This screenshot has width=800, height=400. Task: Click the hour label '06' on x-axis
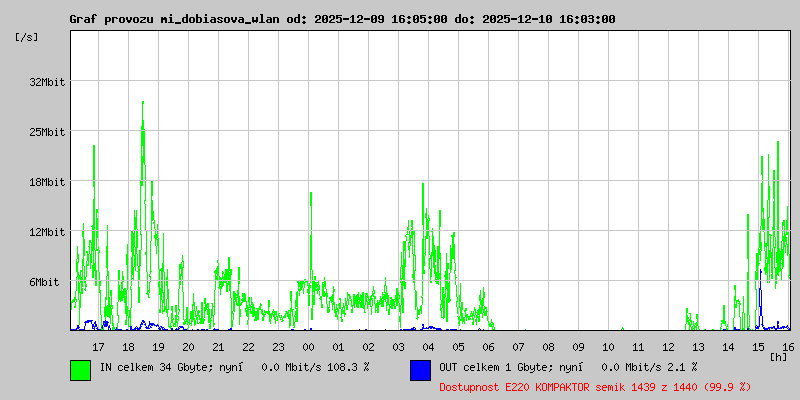pos(488,347)
